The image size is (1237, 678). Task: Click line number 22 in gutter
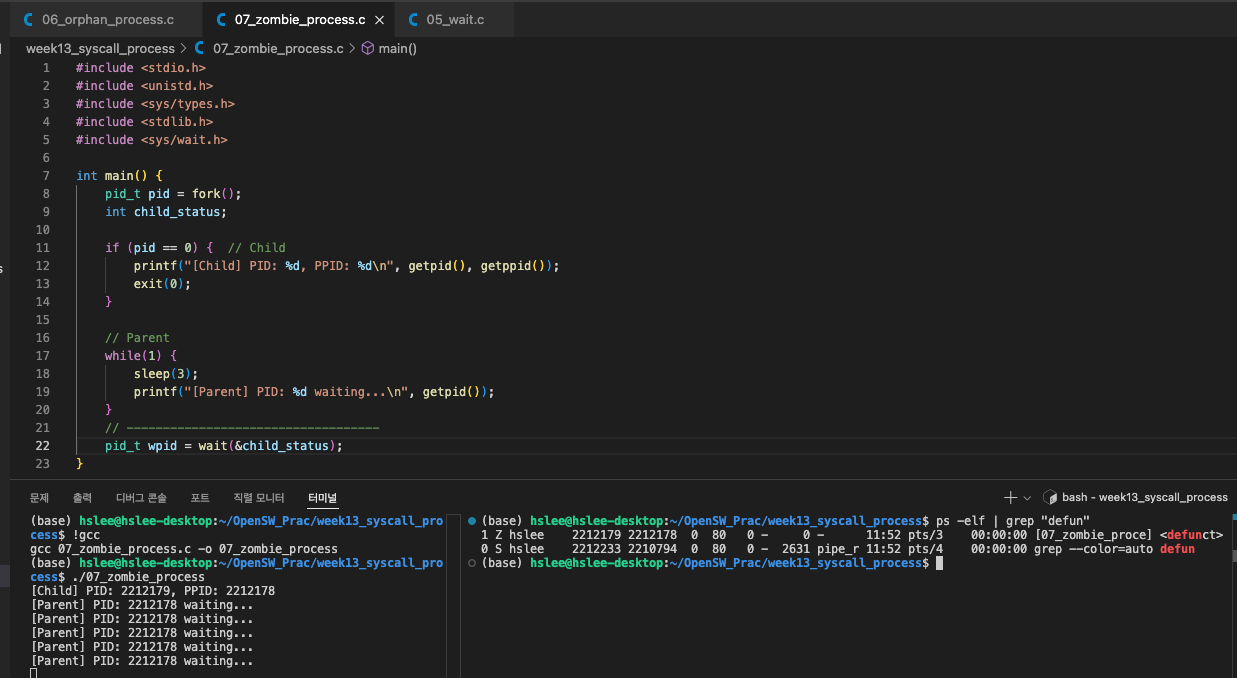coord(42,446)
